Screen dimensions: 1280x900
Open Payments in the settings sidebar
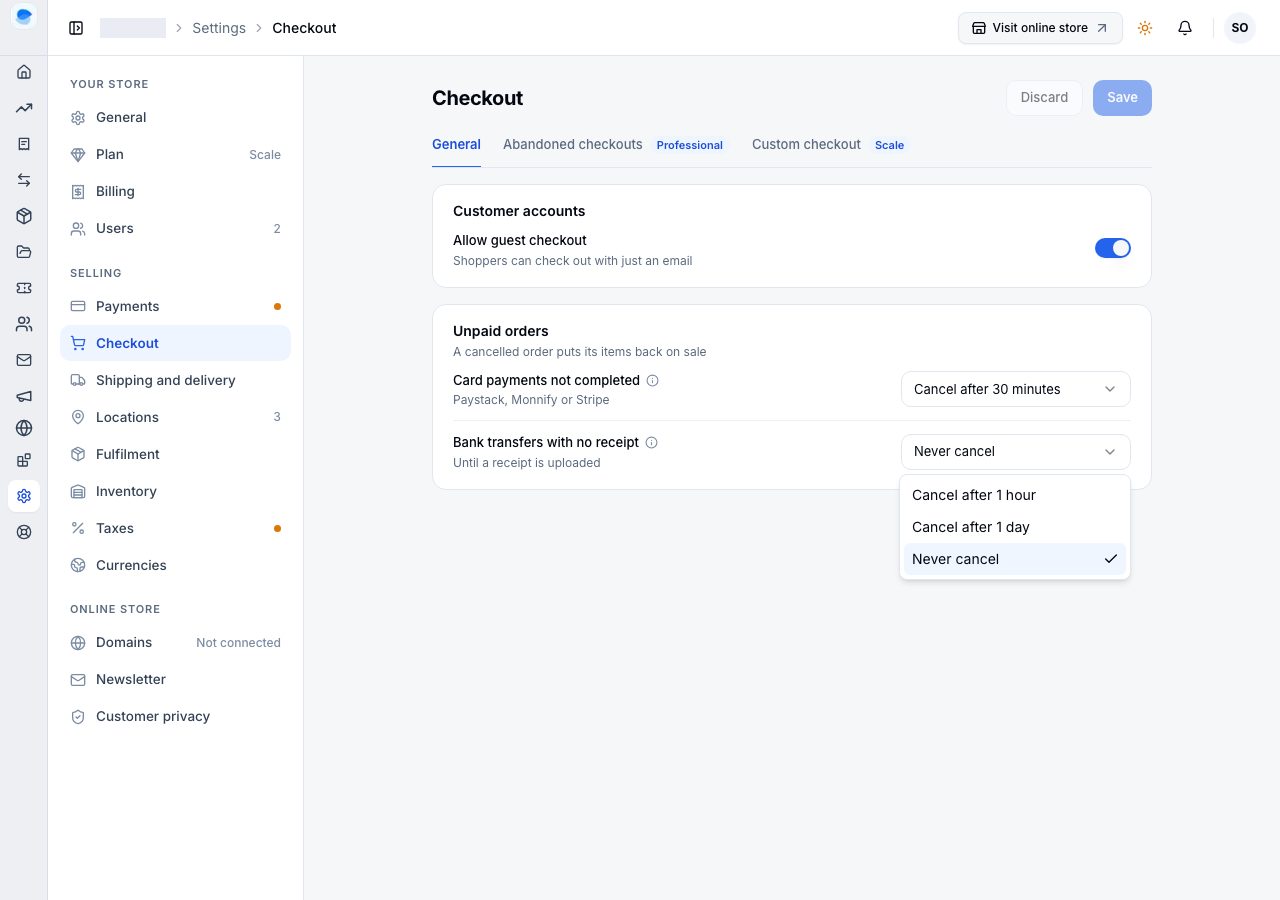176,306
